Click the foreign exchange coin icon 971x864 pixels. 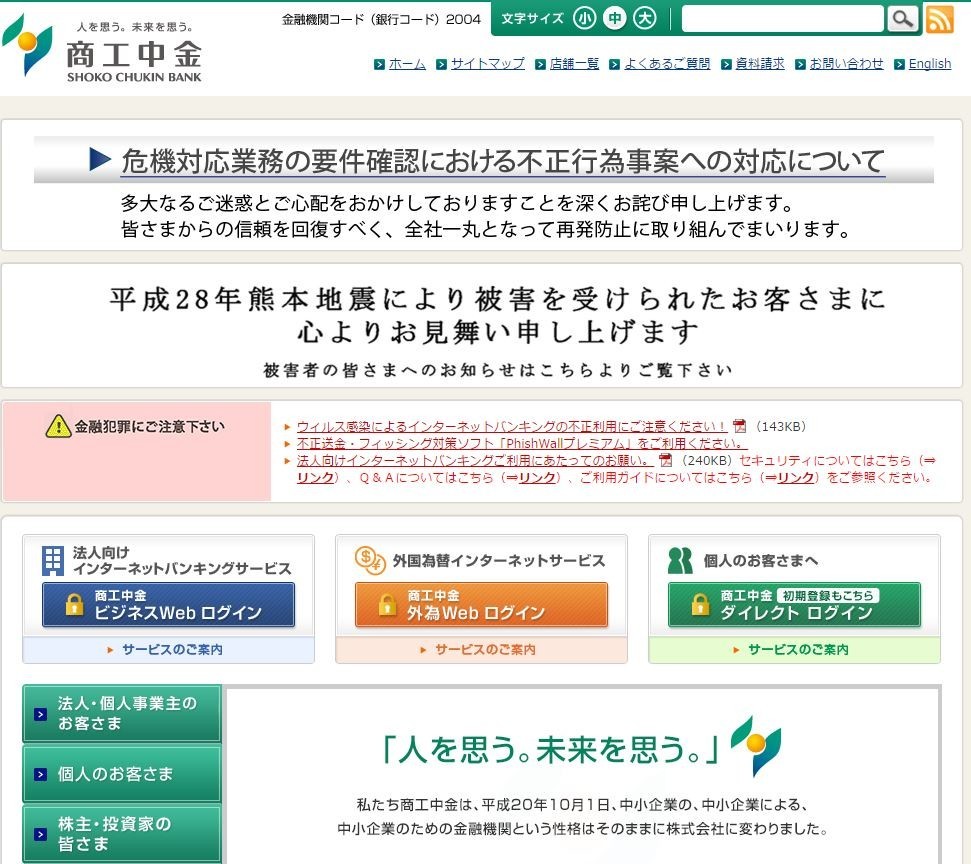pos(369,560)
